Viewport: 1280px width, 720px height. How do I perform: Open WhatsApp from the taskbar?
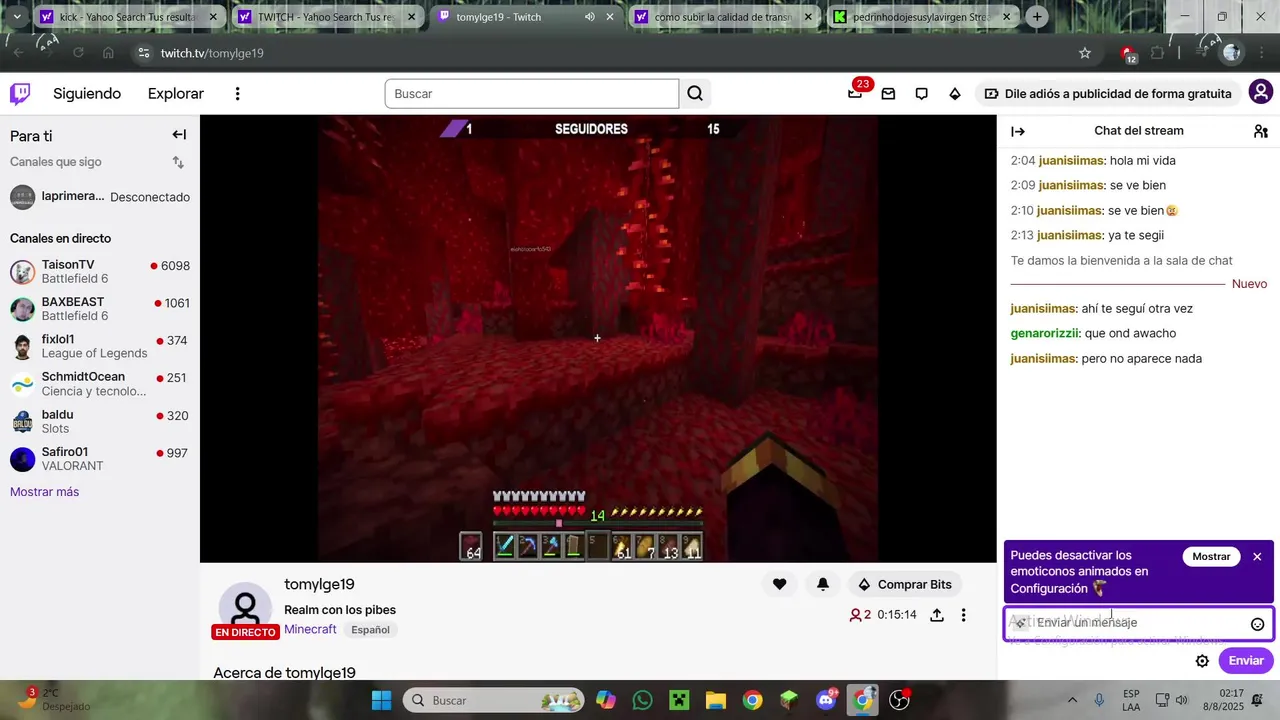pyautogui.click(x=642, y=700)
